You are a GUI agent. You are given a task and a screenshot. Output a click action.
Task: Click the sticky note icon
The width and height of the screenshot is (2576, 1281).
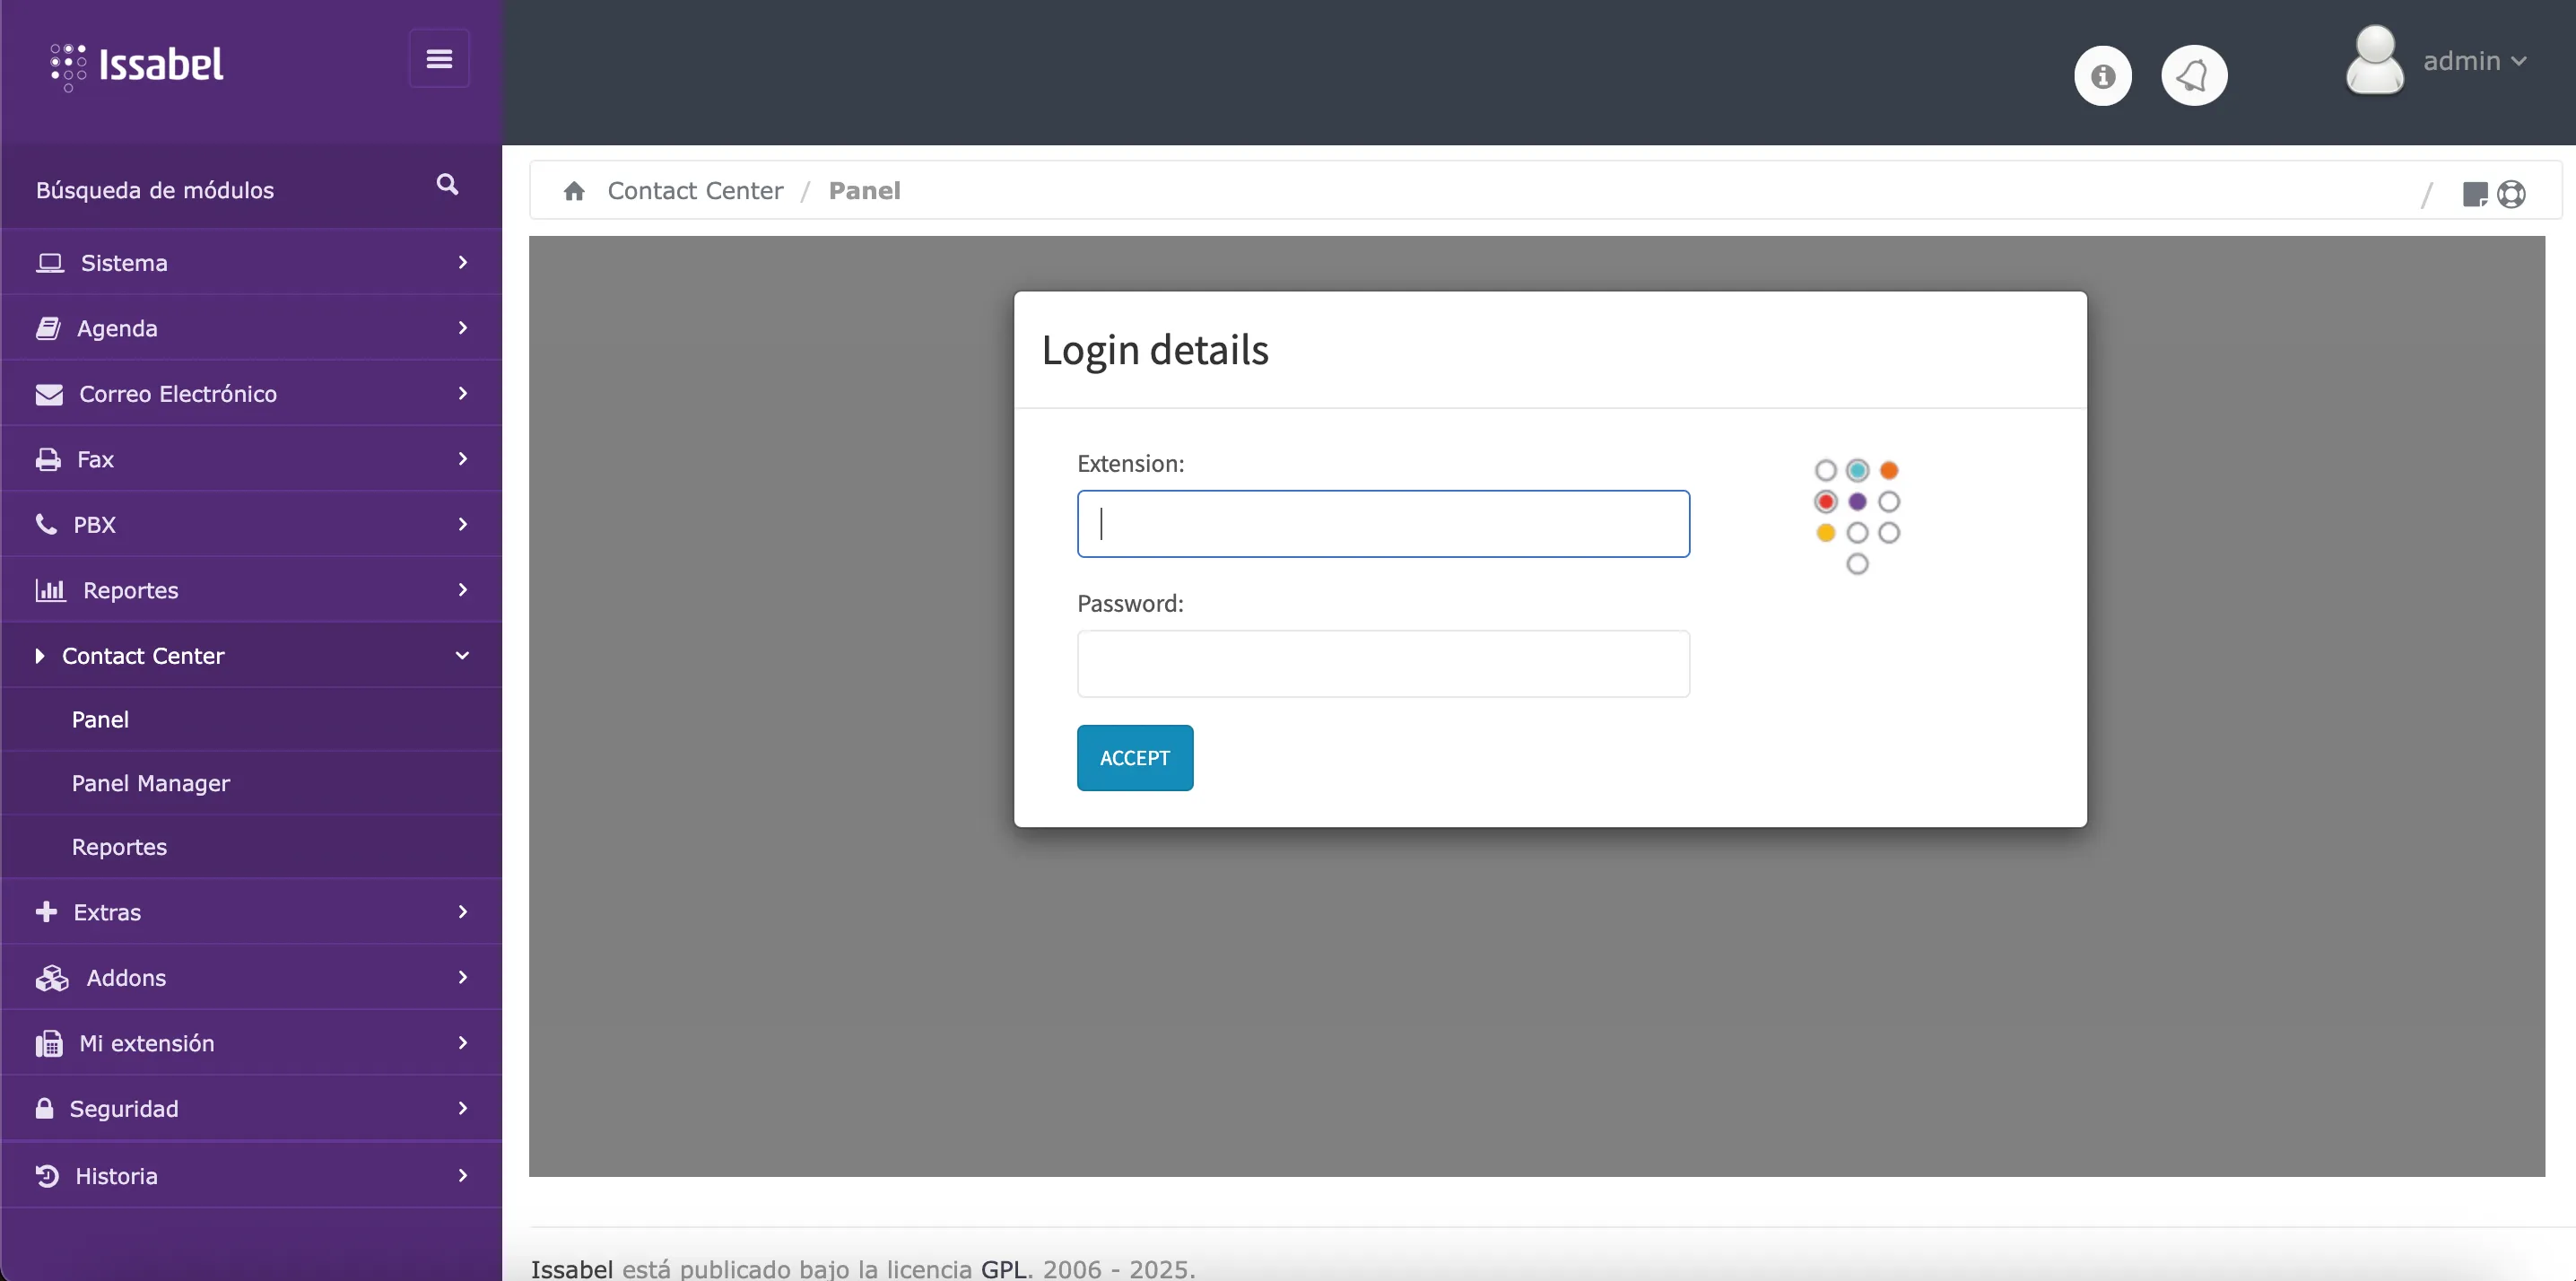[x=2474, y=194]
